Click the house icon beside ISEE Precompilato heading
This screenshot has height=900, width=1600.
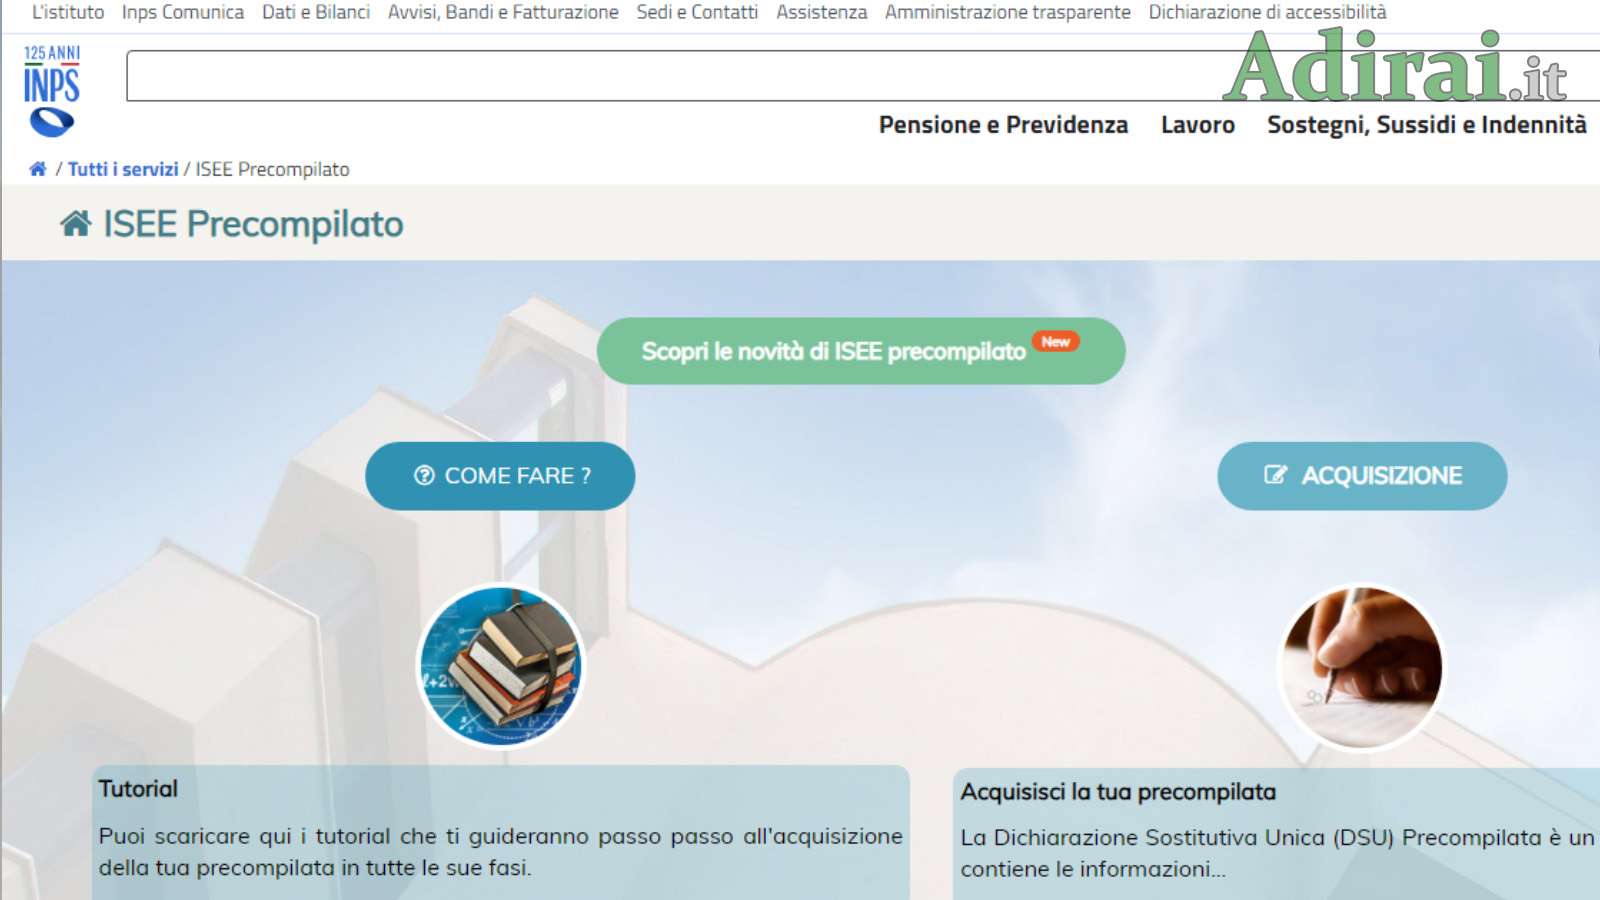[x=76, y=223]
